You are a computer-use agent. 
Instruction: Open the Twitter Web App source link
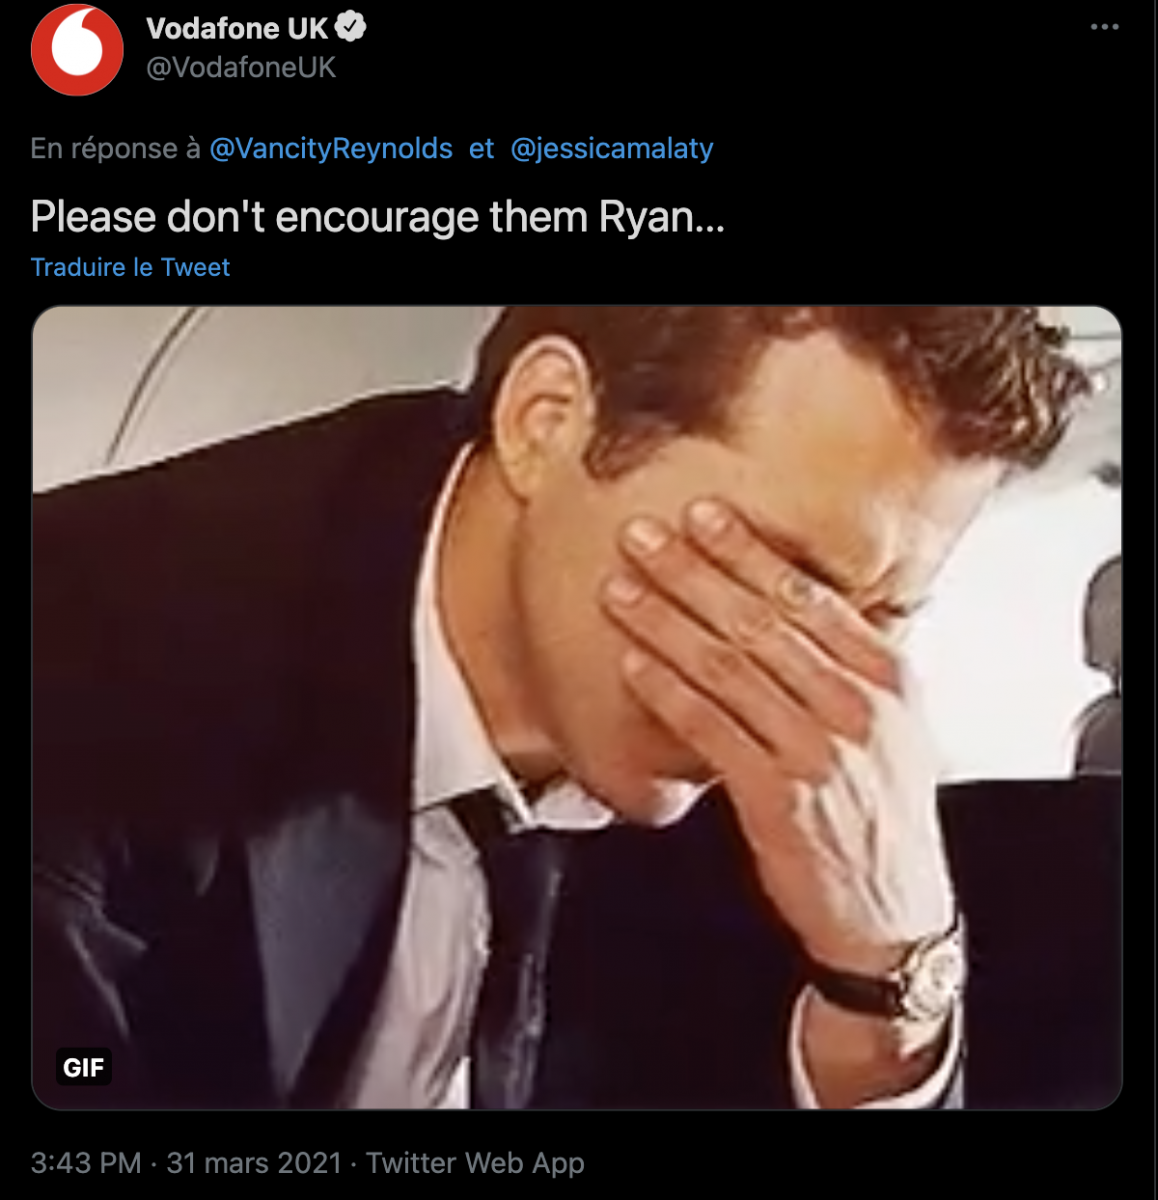click(475, 1163)
